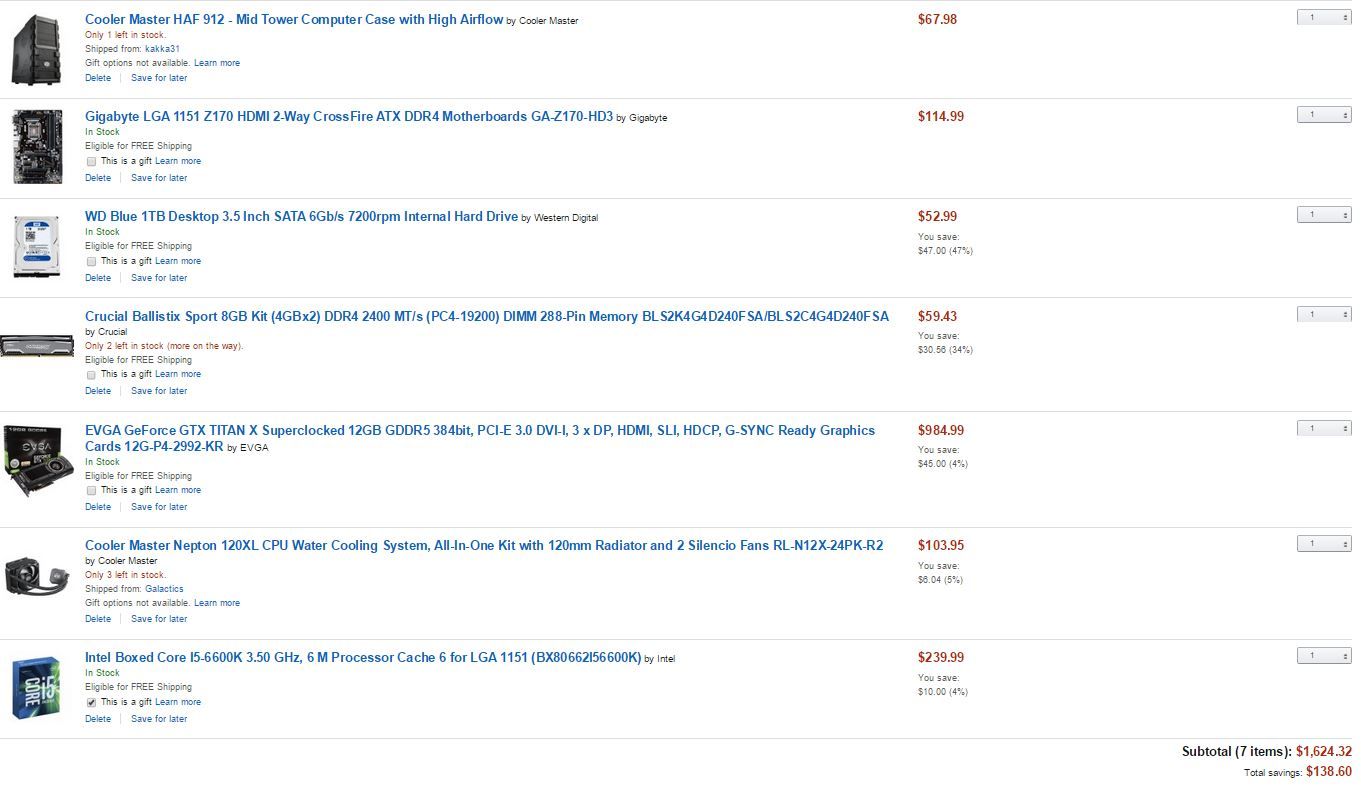
Task: Click the $114.99 price
Action: pyautogui.click(x=941, y=116)
